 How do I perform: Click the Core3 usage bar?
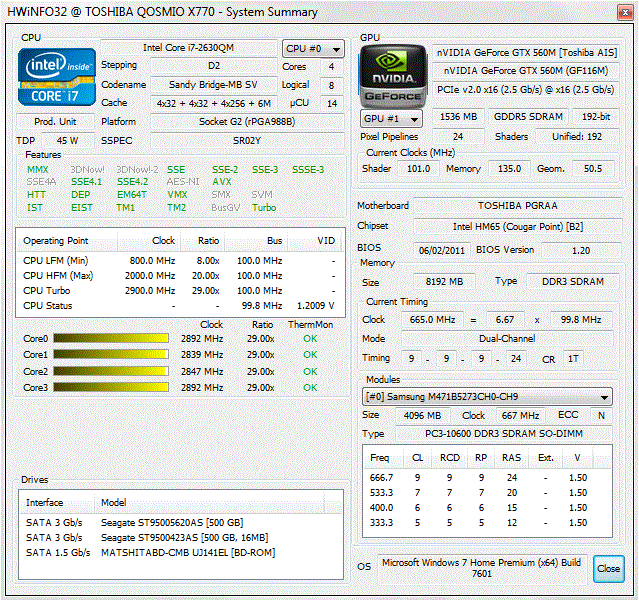tap(111, 387)
